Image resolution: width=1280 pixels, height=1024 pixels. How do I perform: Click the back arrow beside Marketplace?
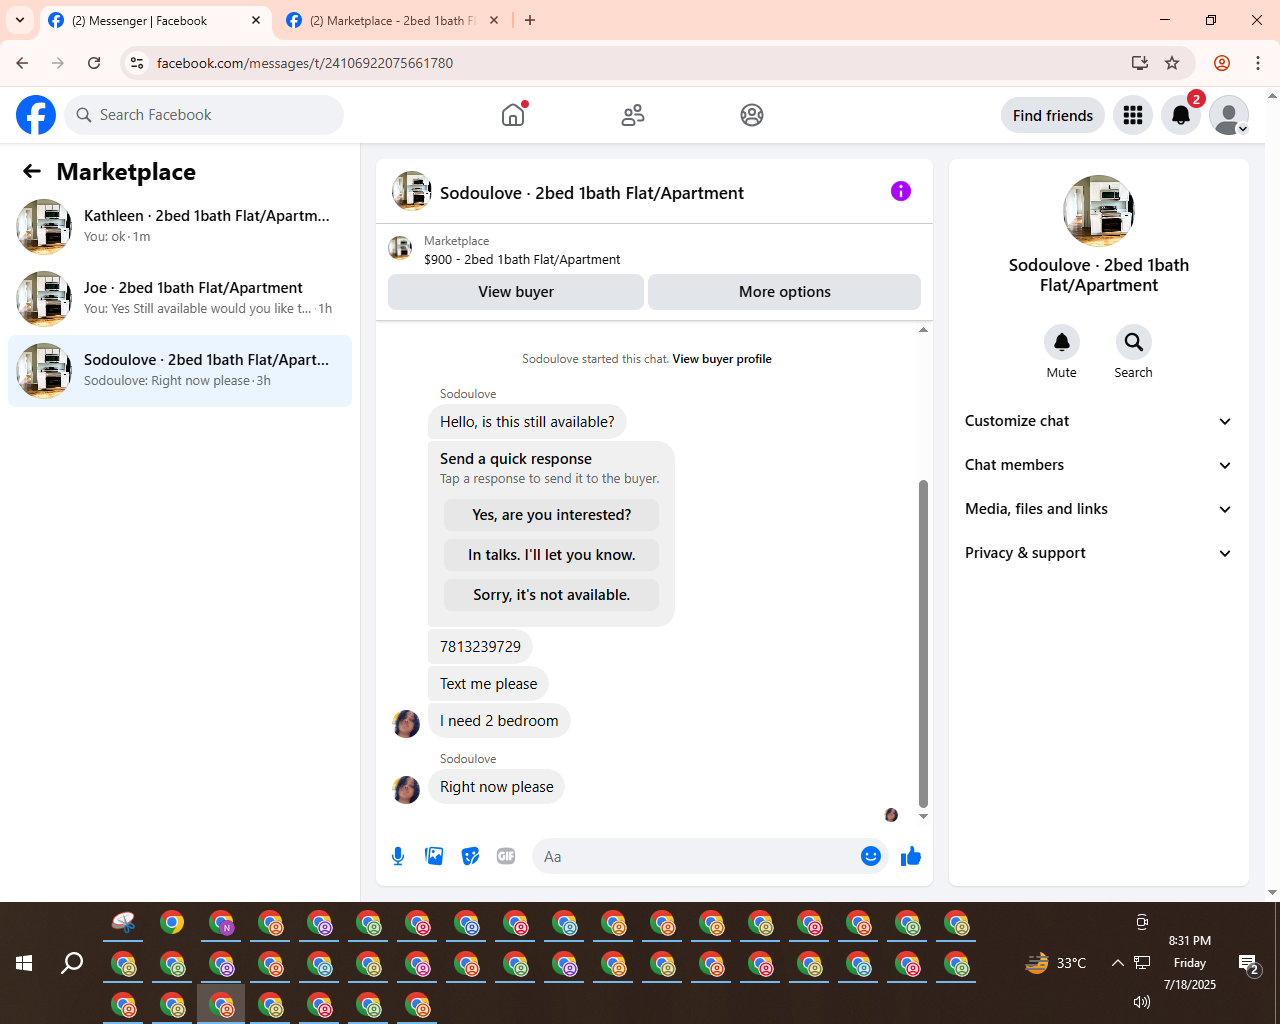click(32, 171)
